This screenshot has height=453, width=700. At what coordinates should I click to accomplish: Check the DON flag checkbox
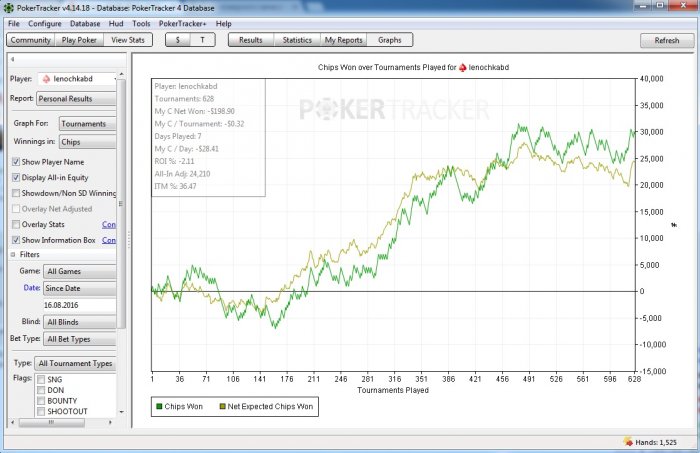pos(41,391)
